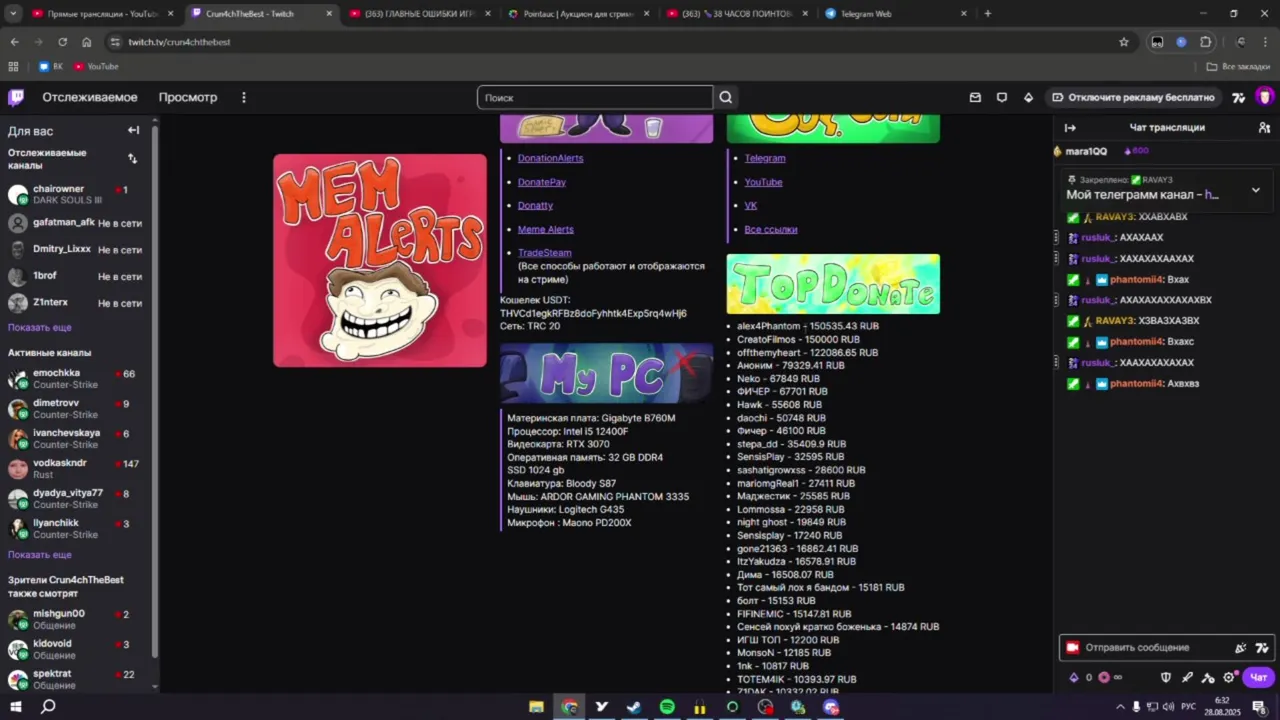Click the purple Chat button
The width and height of the screenshot is (1280, 720).
[1258, 677]
